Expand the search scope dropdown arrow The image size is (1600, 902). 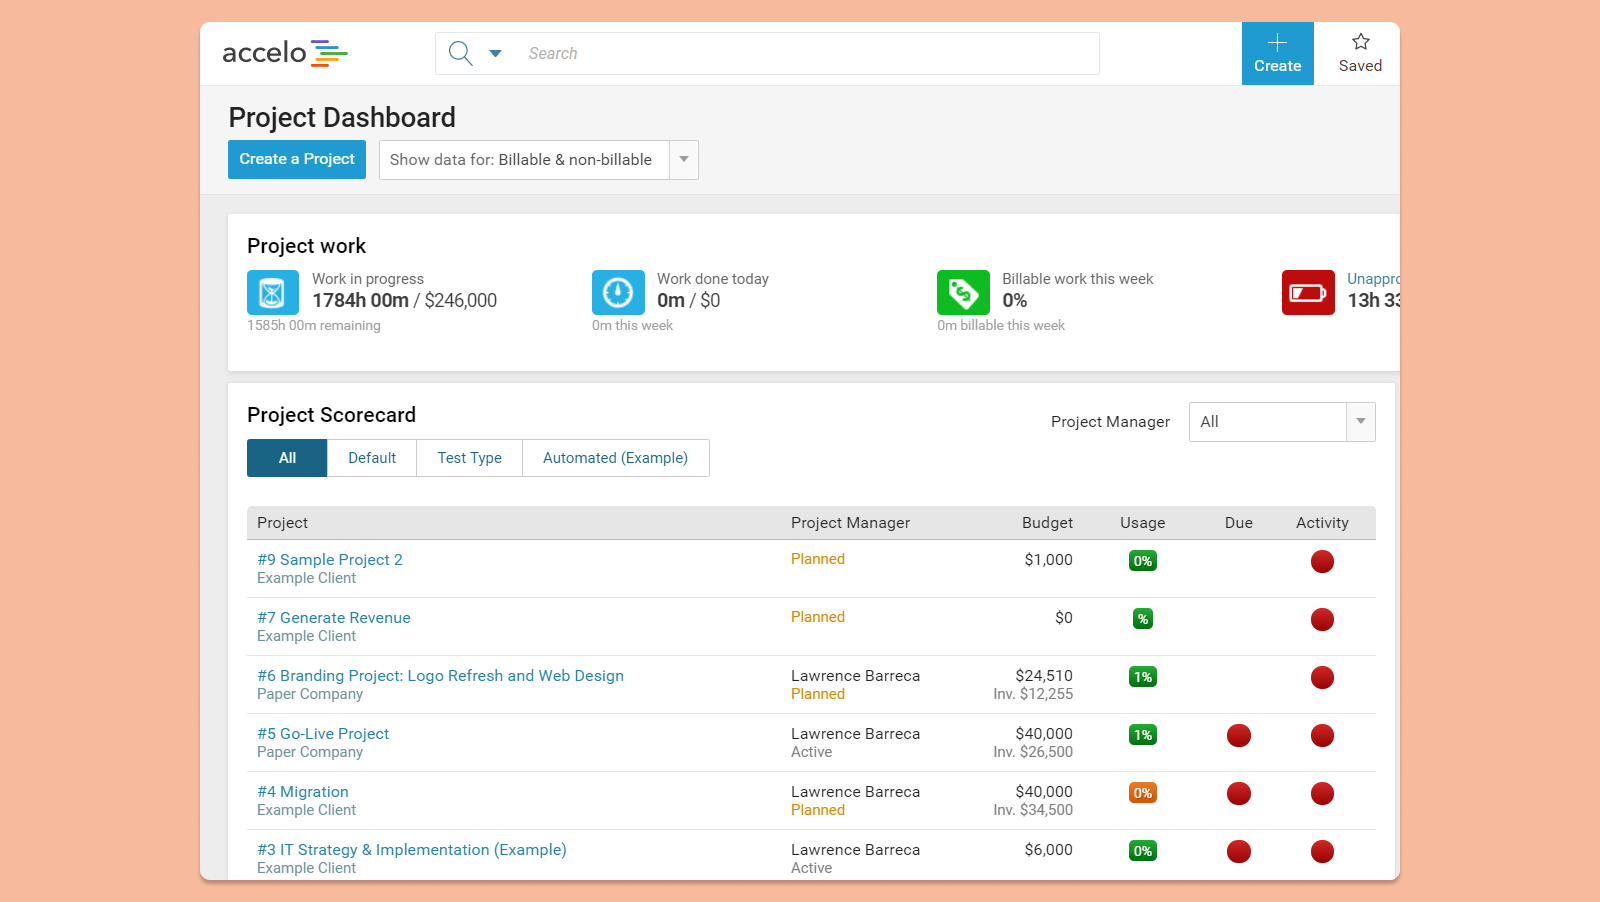(x=496, y=53)
